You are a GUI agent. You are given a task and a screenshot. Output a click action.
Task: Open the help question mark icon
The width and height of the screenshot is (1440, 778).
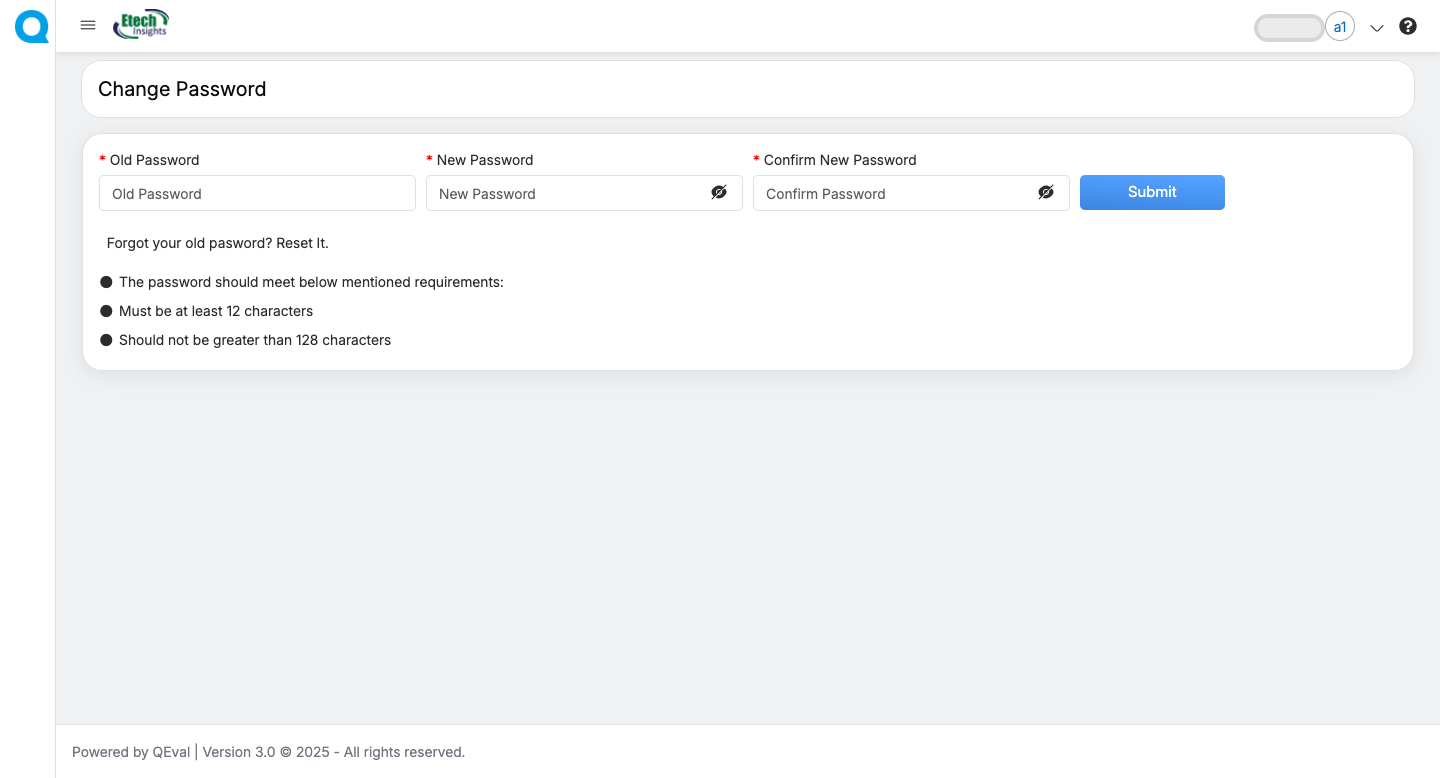(1408, 27)
